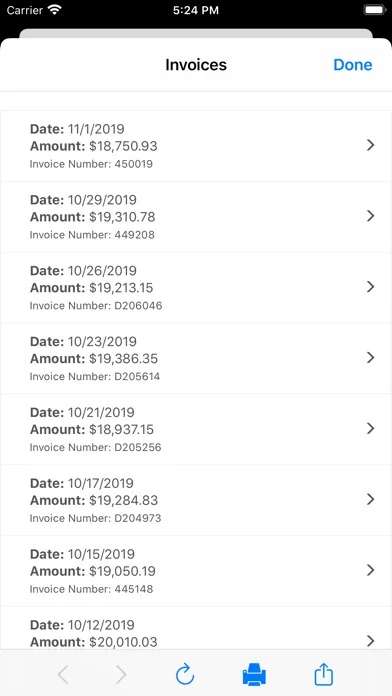The height and width of the screenshot is (696, 392).
Task: Tap the forward arrow in bottom toolbar
Action: tap(121, 675)
